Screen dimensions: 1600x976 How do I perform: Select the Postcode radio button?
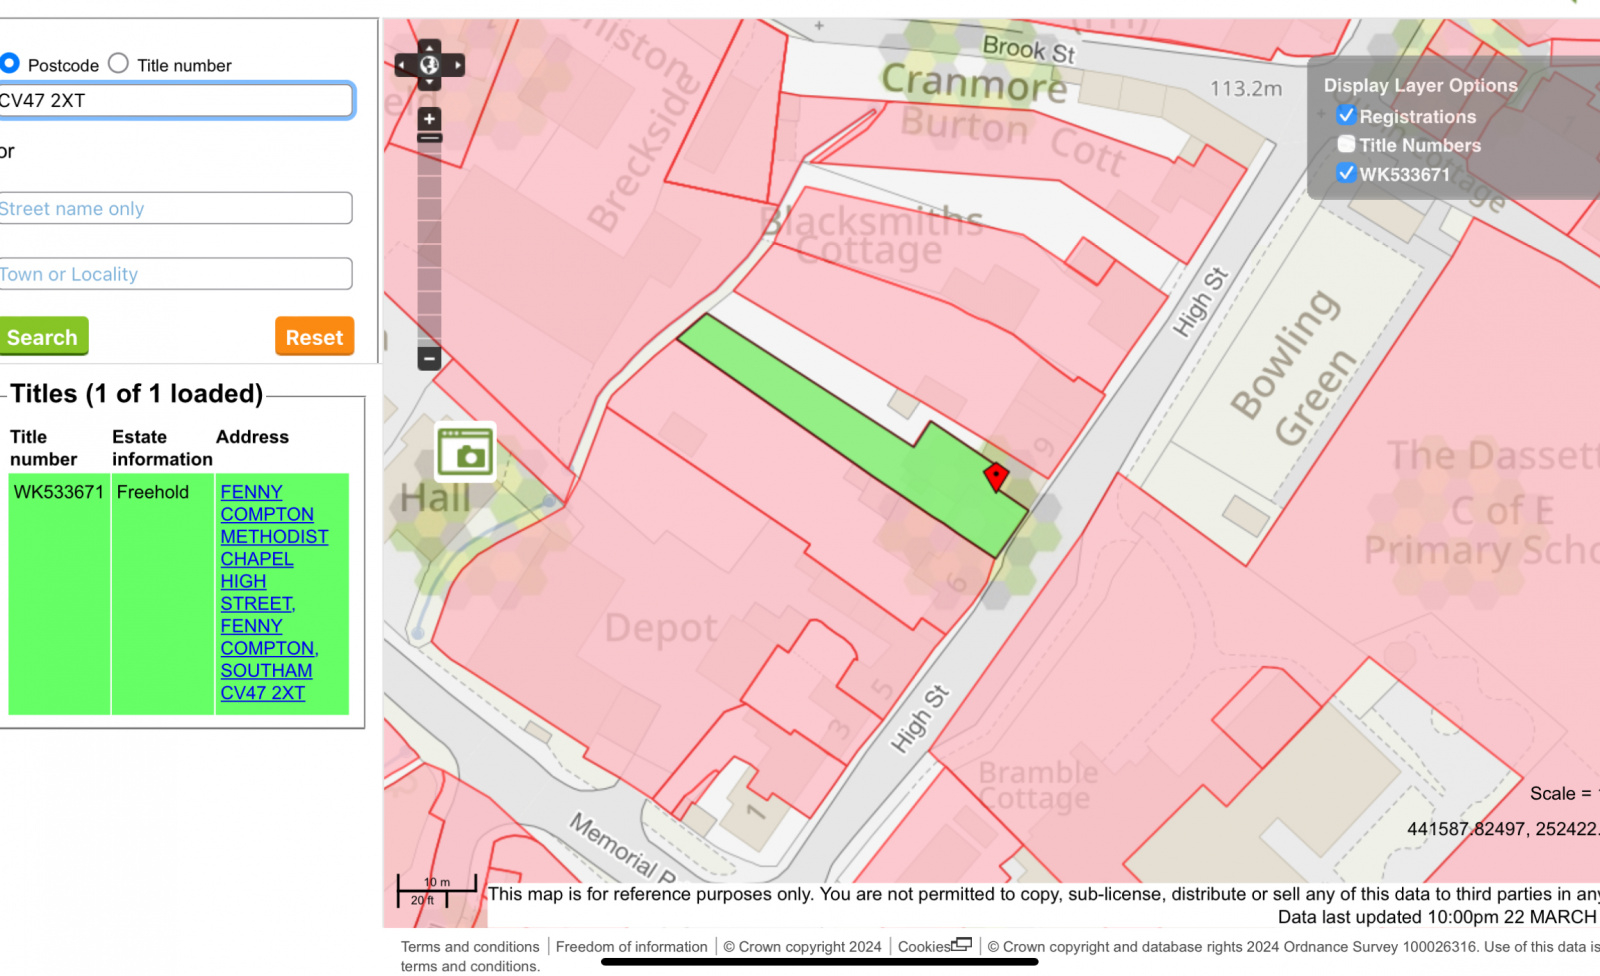point(10,63)
